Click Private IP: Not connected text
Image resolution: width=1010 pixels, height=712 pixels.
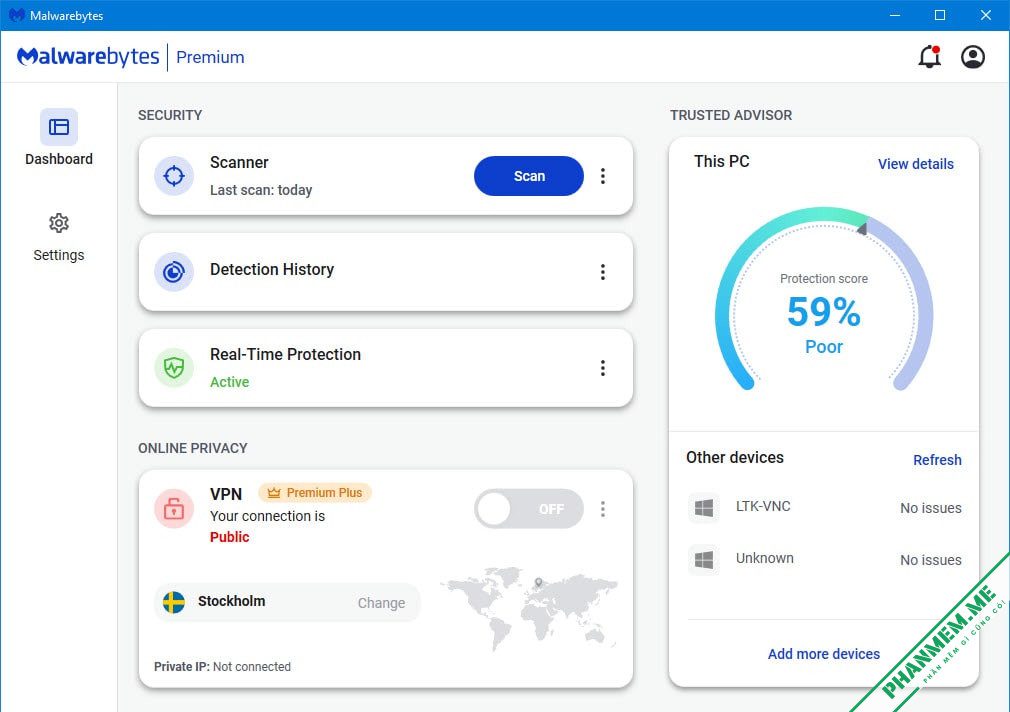tap(222, 667)
